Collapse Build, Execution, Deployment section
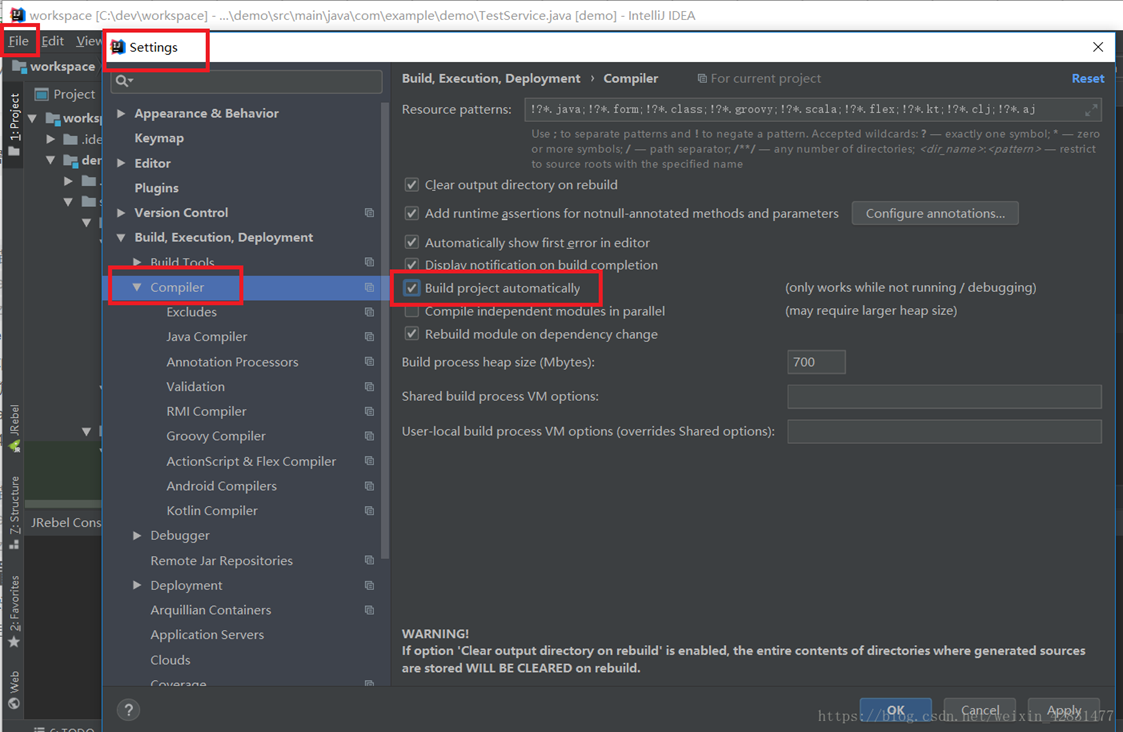This screenshot has width=1123, height=732. click(121, 237)
